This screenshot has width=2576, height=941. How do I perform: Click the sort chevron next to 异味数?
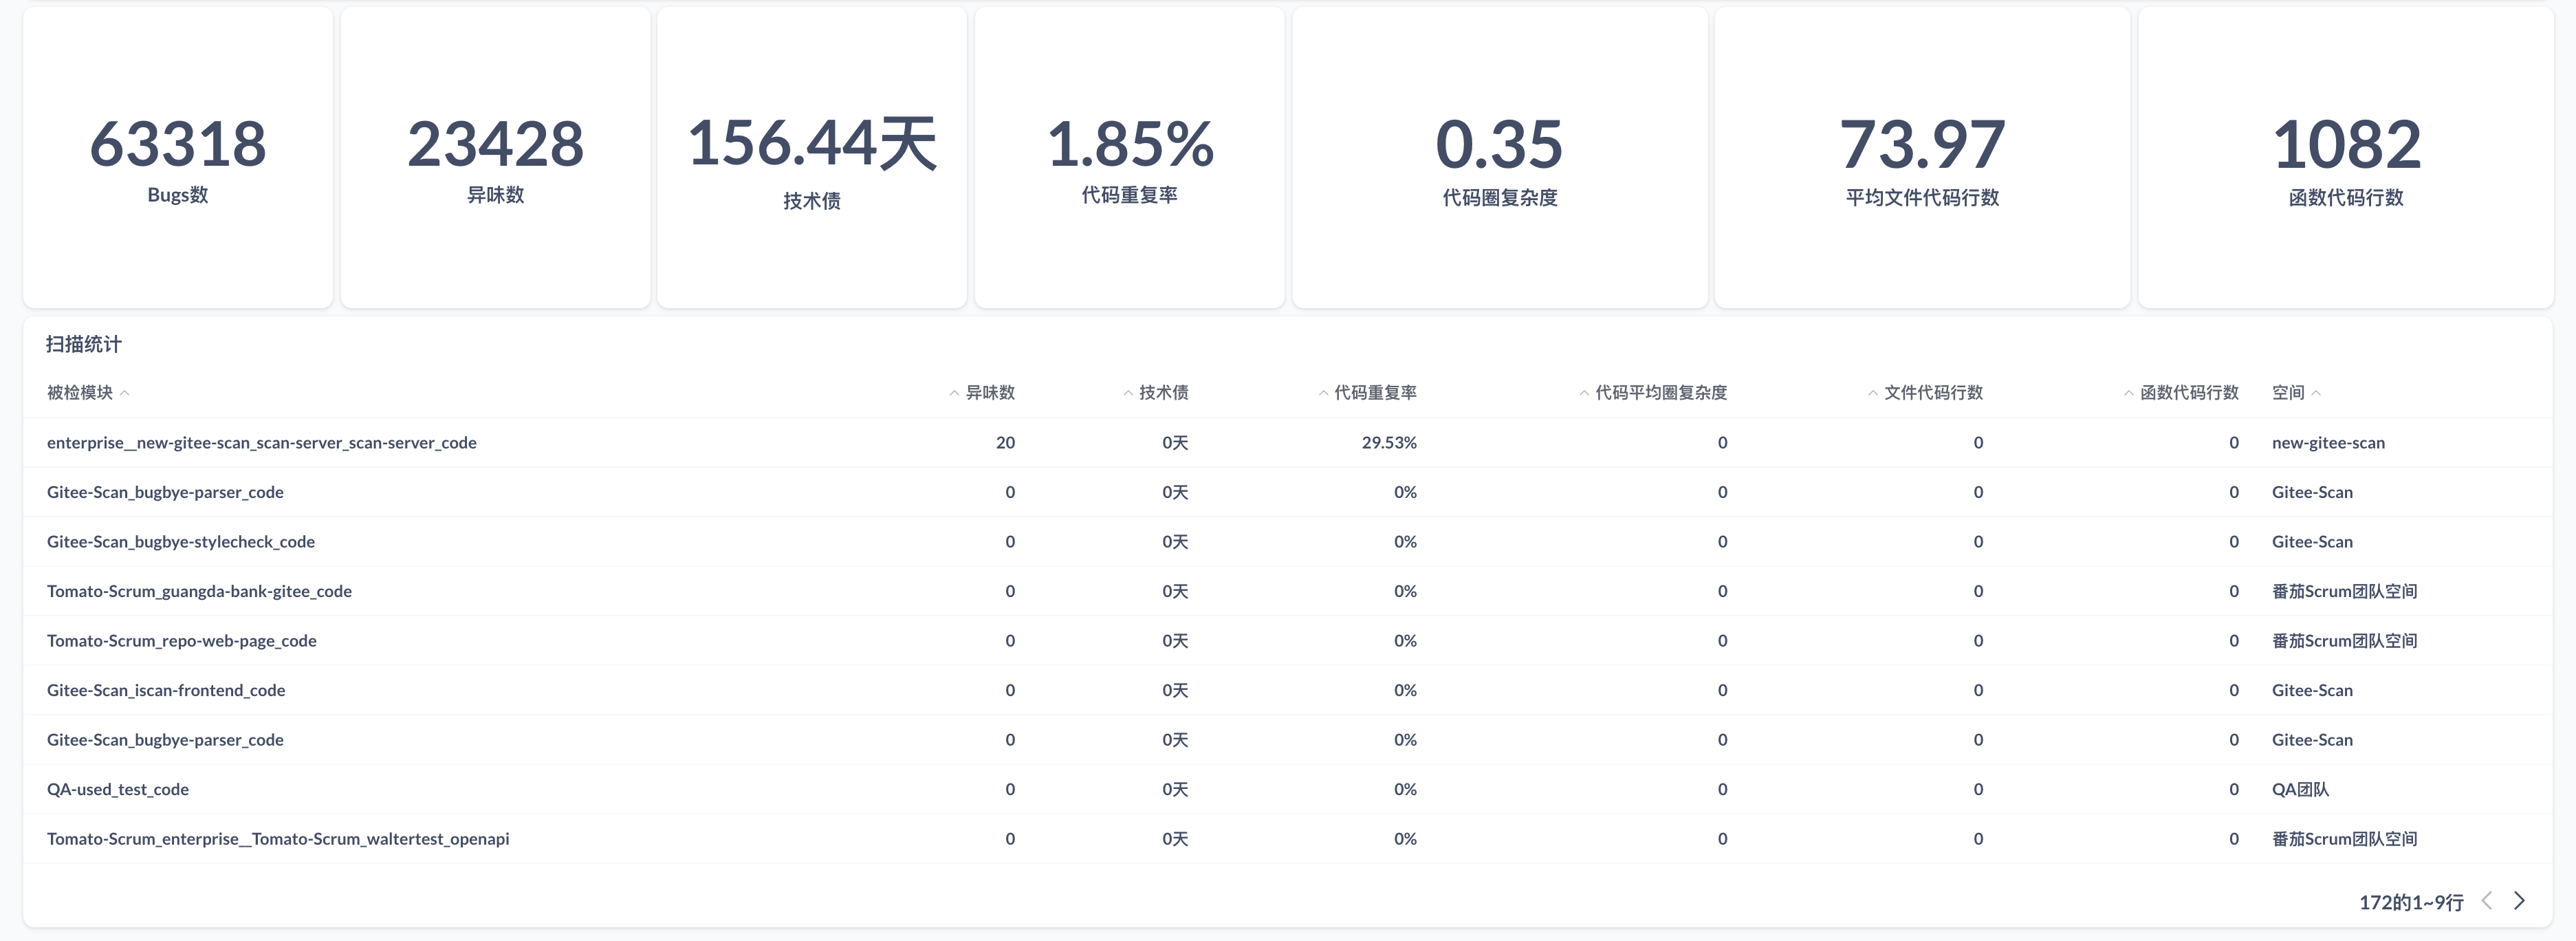pos(955,392)
